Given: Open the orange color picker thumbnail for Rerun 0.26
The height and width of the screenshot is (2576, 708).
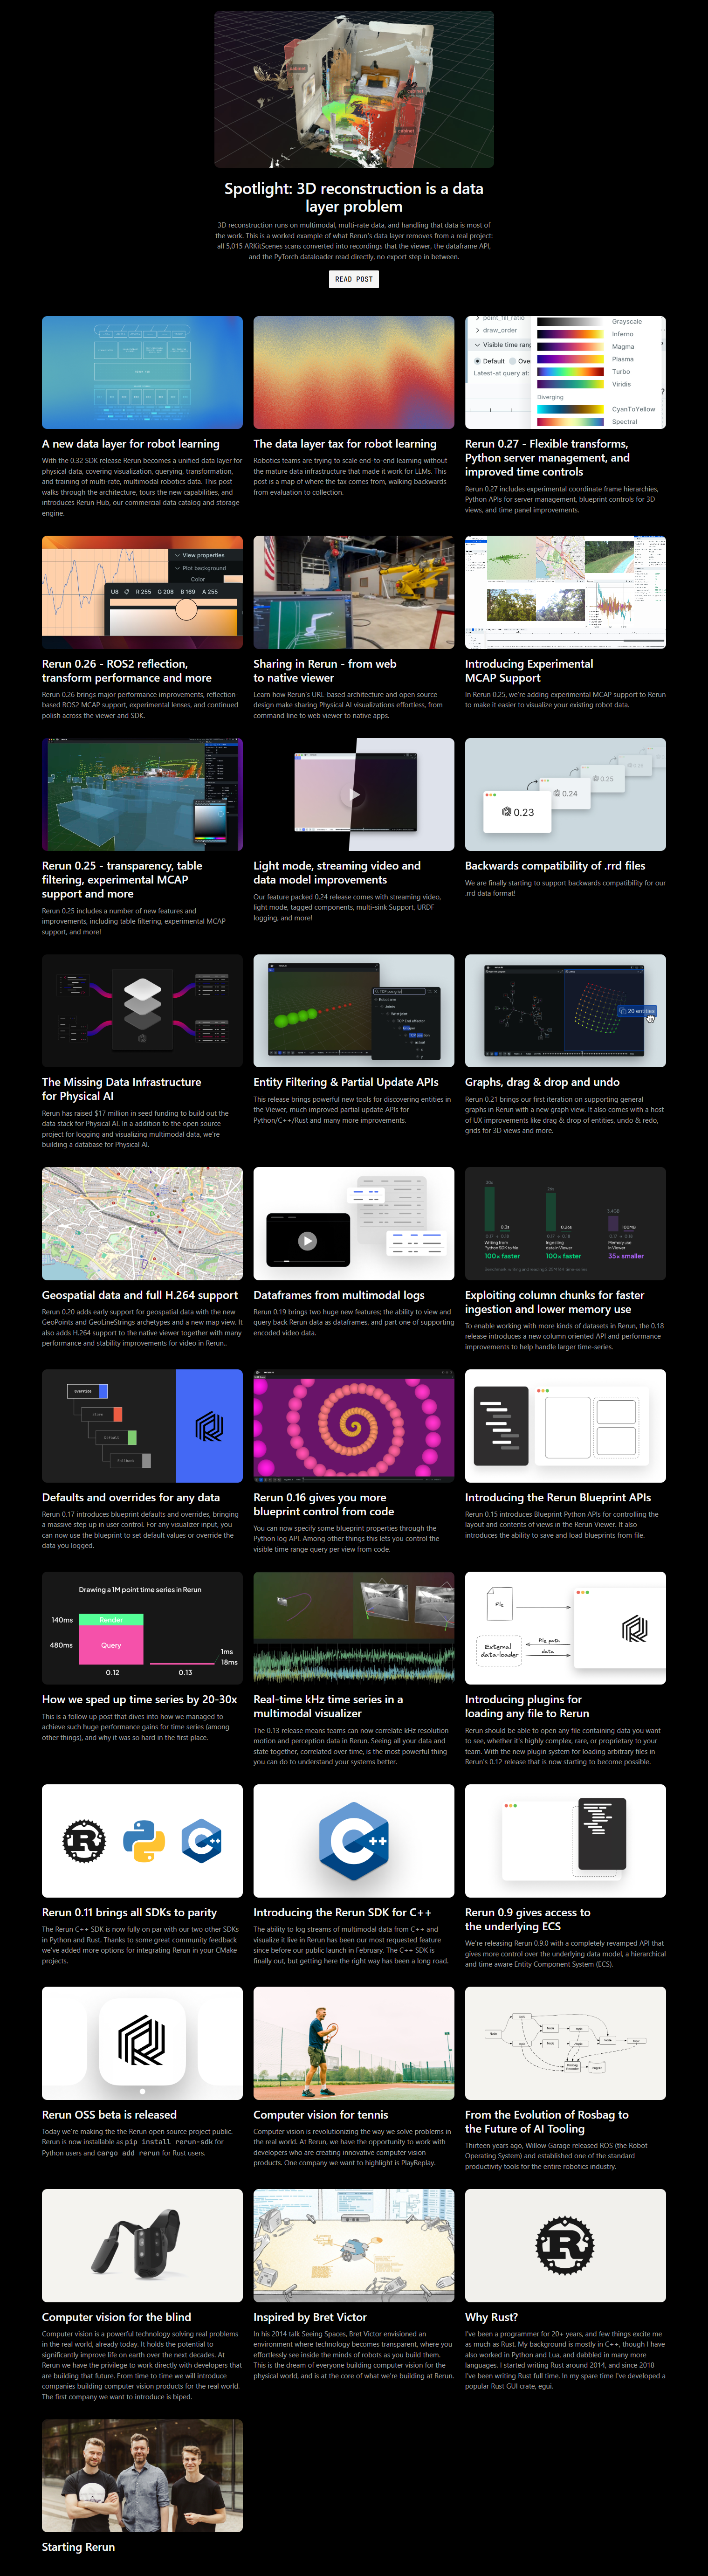Looking at the screenshot, I should click(142, 592).
